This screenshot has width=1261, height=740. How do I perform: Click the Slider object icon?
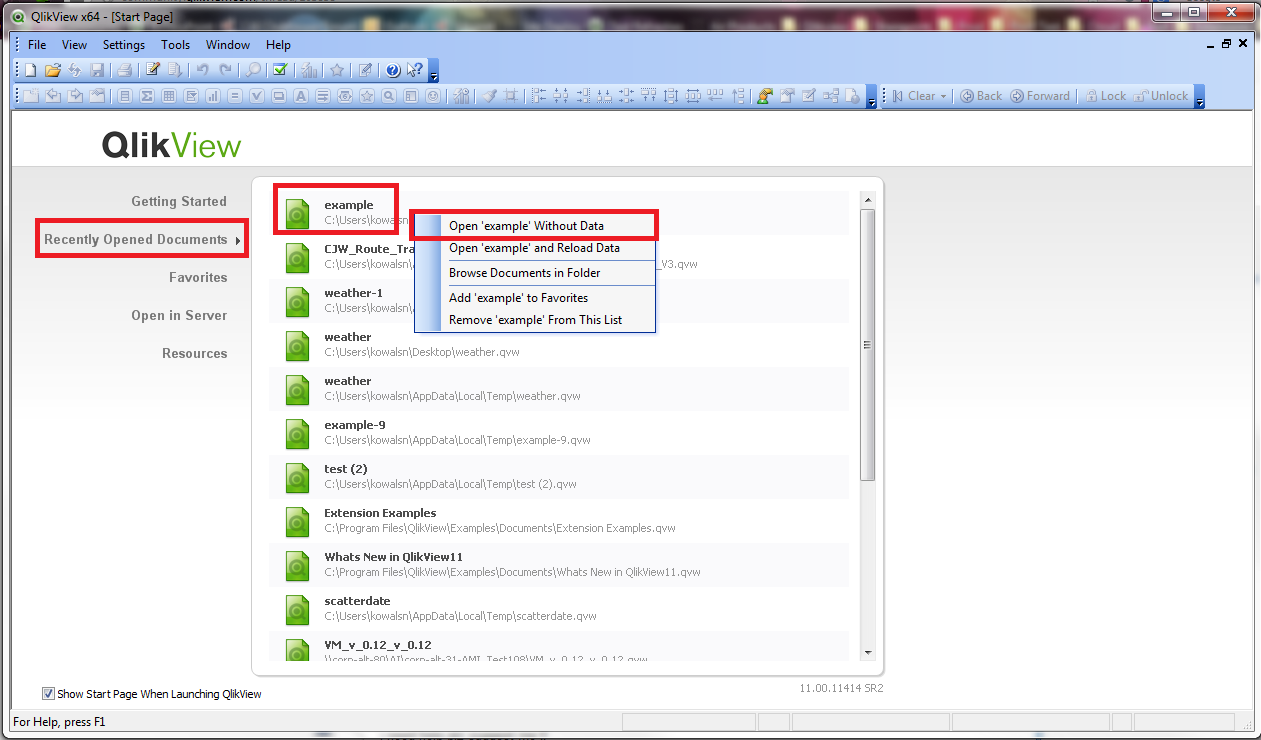(344, 96)
